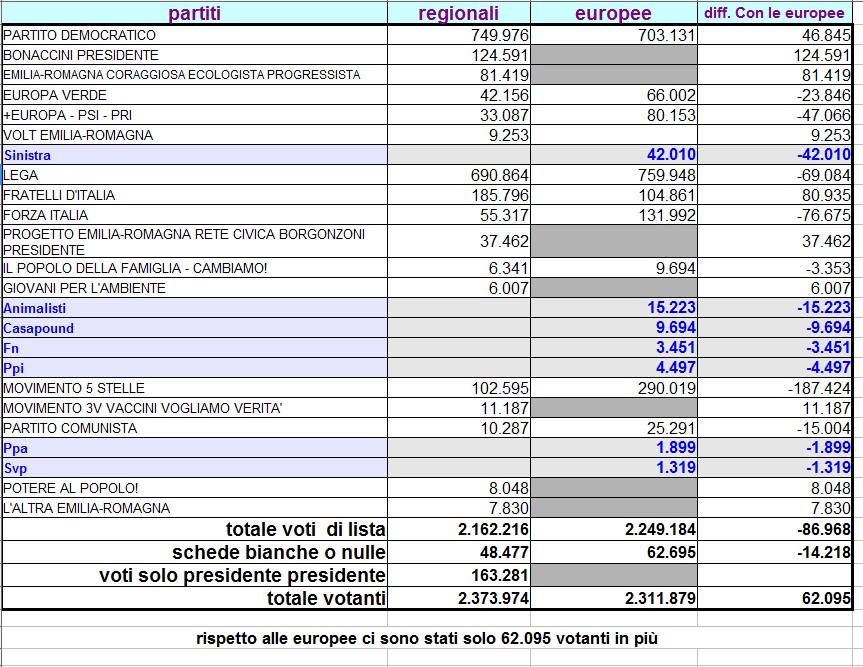Select Animalisti's europee value 15.223

point(671,308)
